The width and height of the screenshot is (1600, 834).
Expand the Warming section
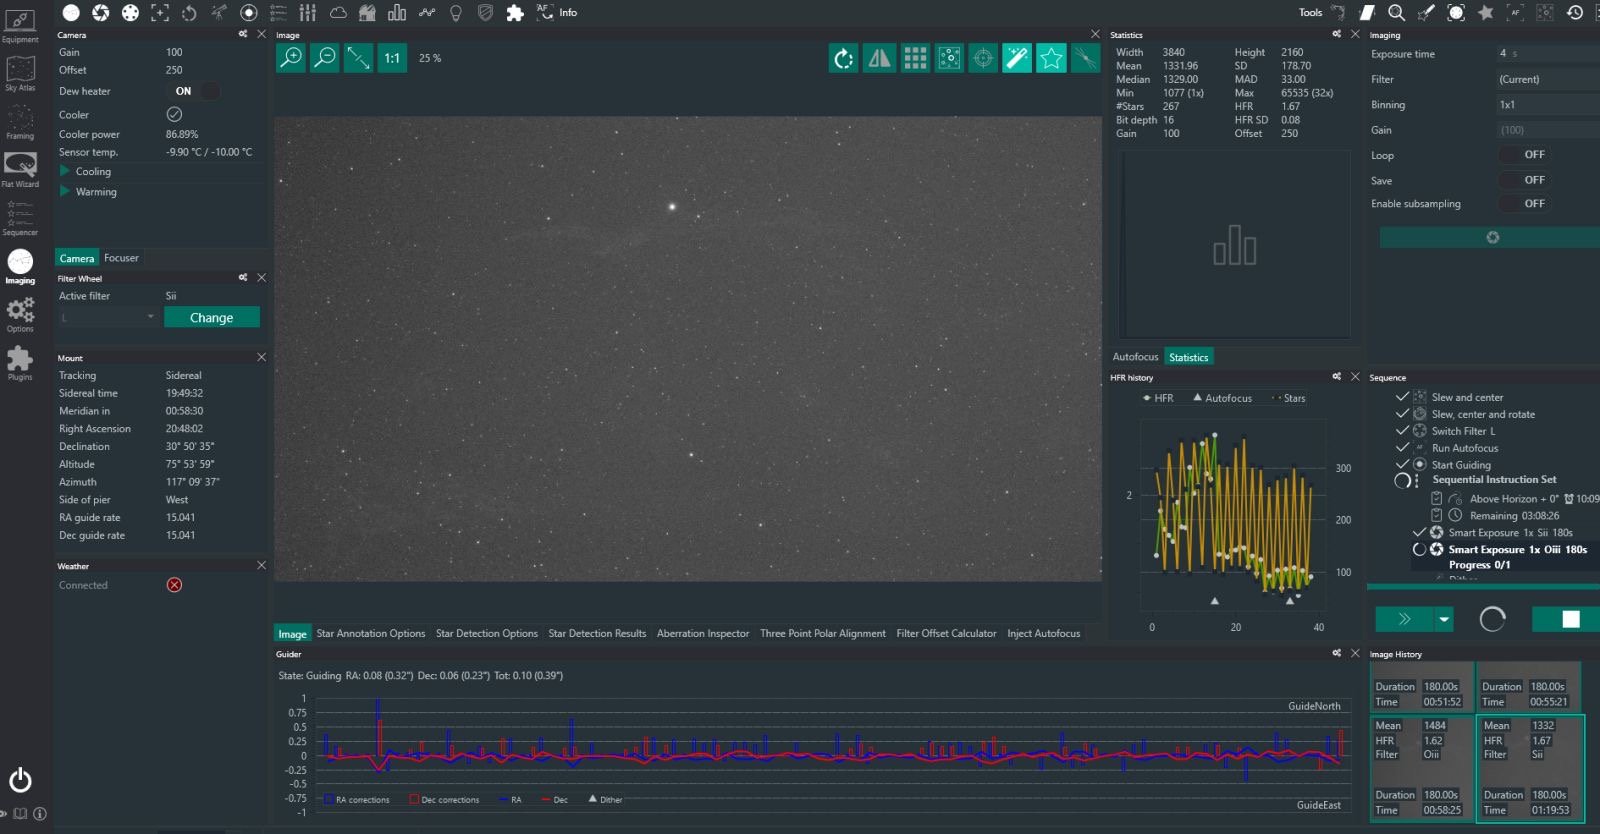66,191
